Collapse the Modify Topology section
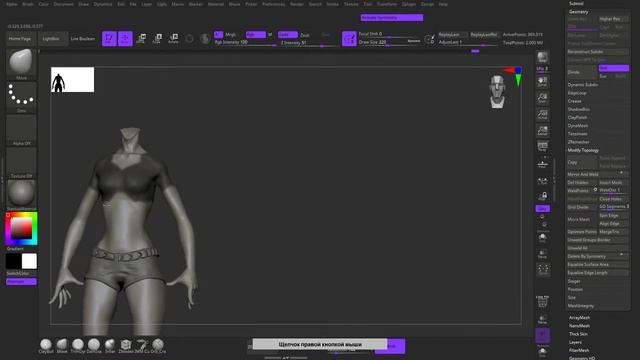Screen dimensions: 640x360 tap(583, 150)
